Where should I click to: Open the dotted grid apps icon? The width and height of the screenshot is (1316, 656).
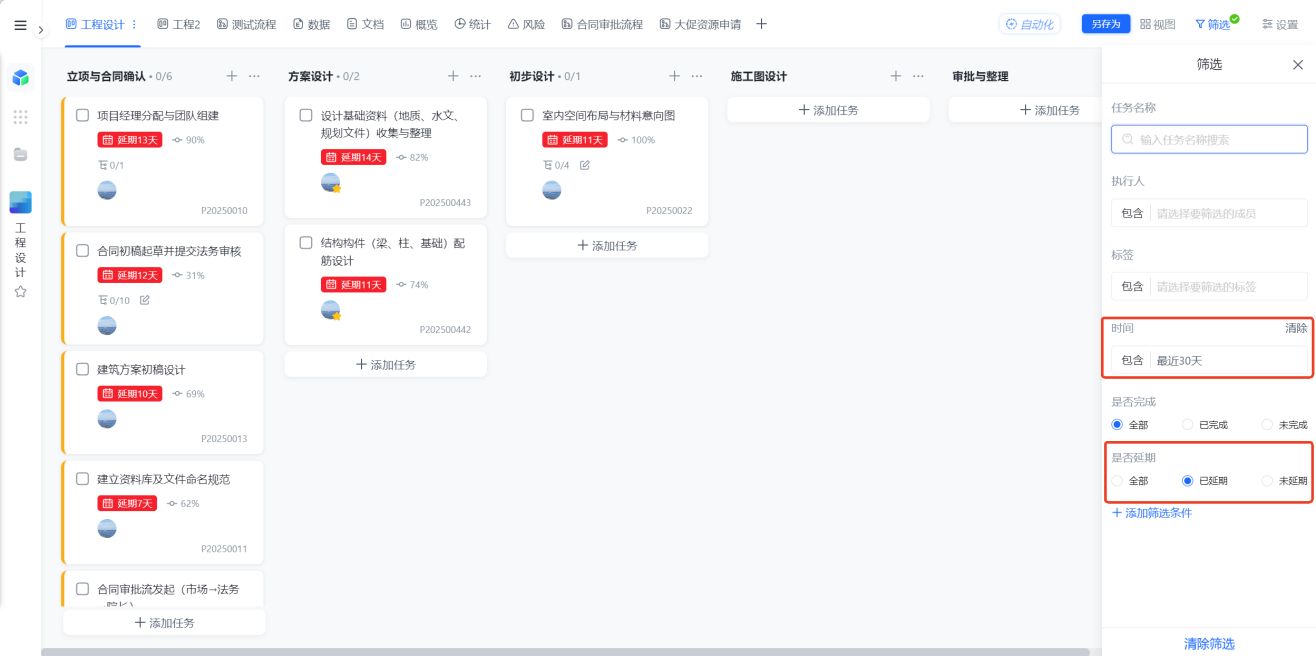20,117
